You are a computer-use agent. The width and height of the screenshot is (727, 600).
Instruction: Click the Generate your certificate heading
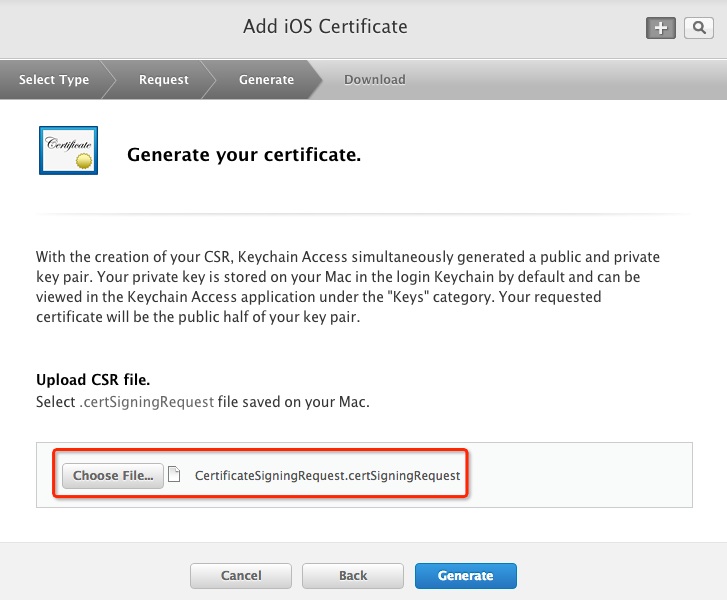[x=243, y=156]
